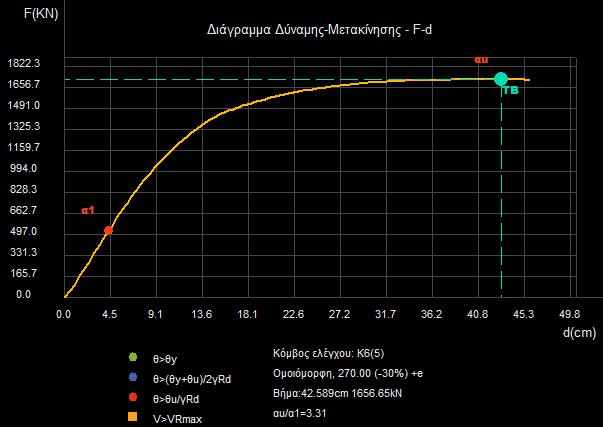Click the 9.1 x-axis value
The width and height of the screenshot is (603, 427).
click(155, 314)
